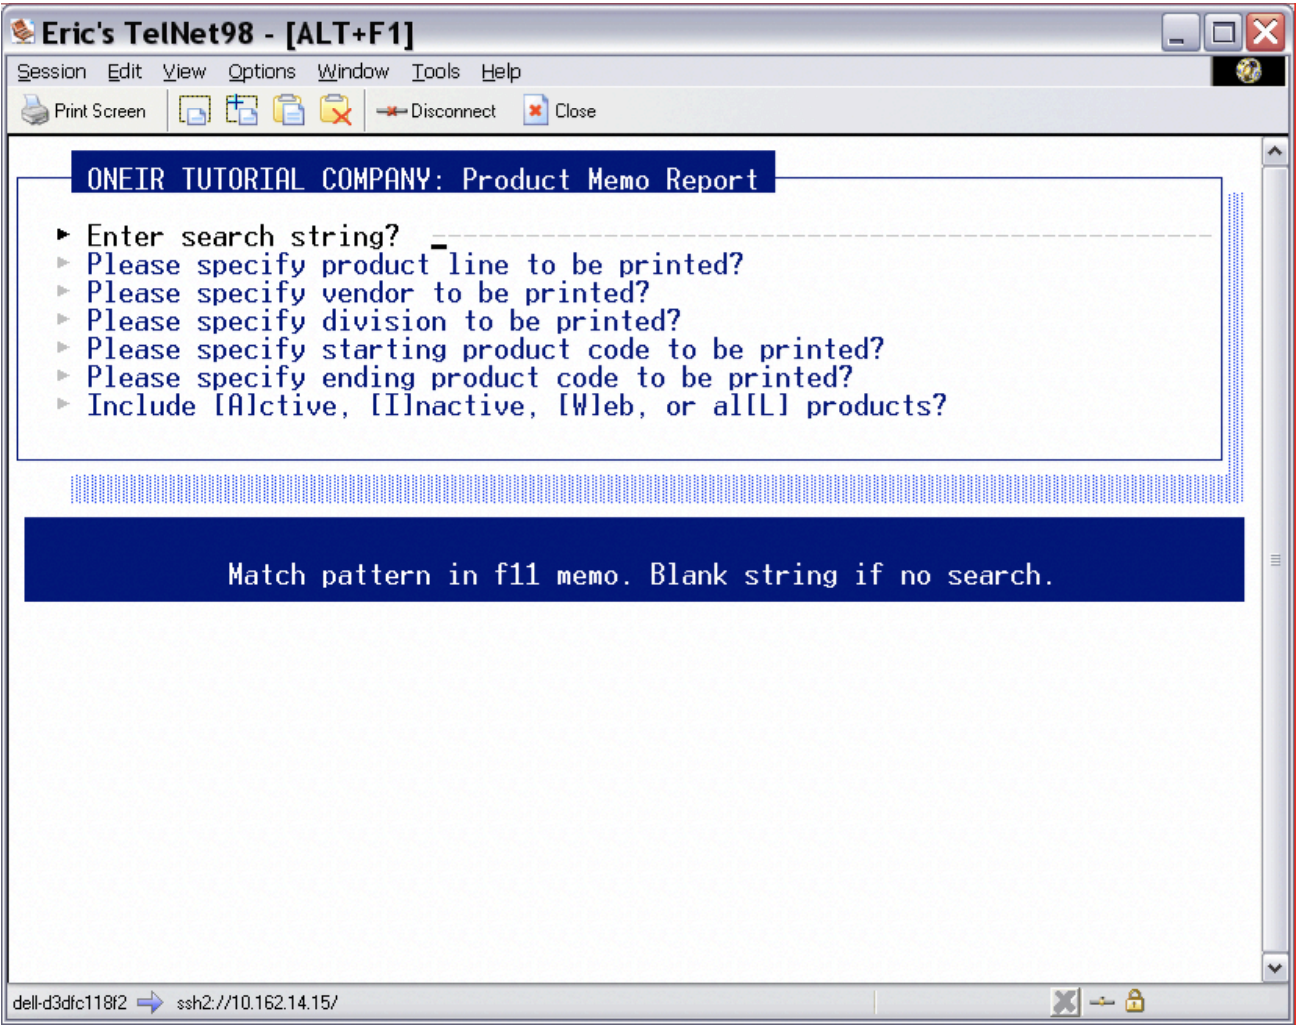Click the paste clipboard toolbar icon
The width and height of the screenshot is (1296, 1030).
point(289,111)
